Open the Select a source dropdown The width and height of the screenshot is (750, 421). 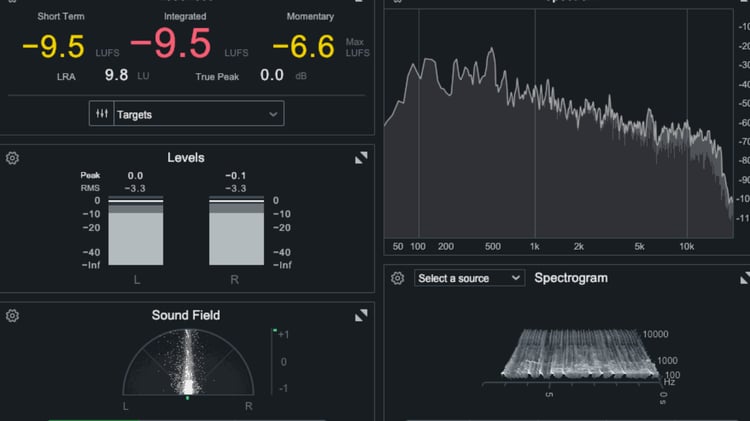(x=469, y=278)
